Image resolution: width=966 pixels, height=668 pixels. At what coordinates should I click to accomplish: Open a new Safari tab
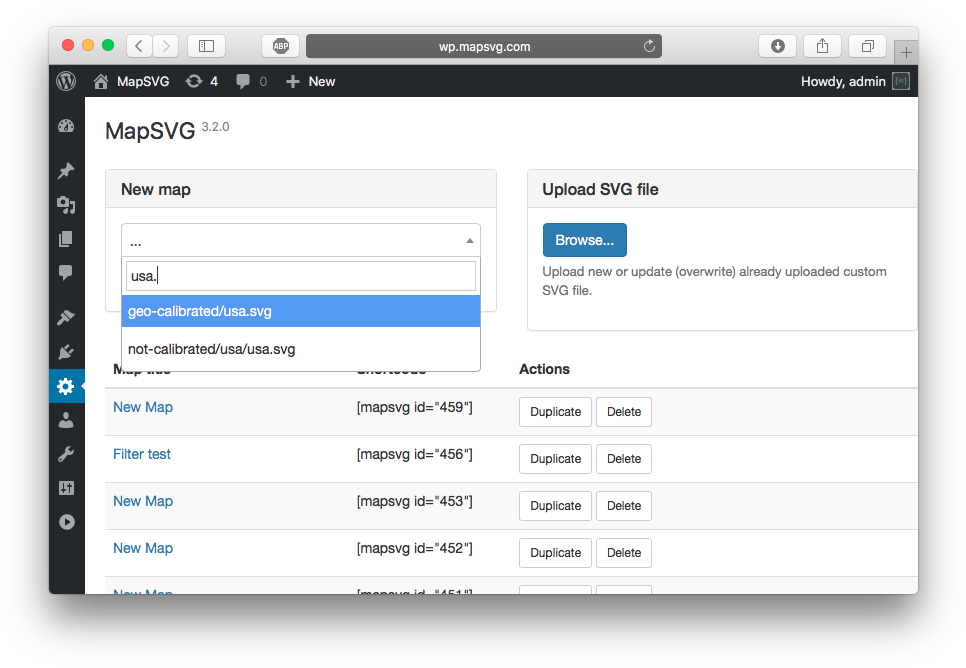coord(906,53)
